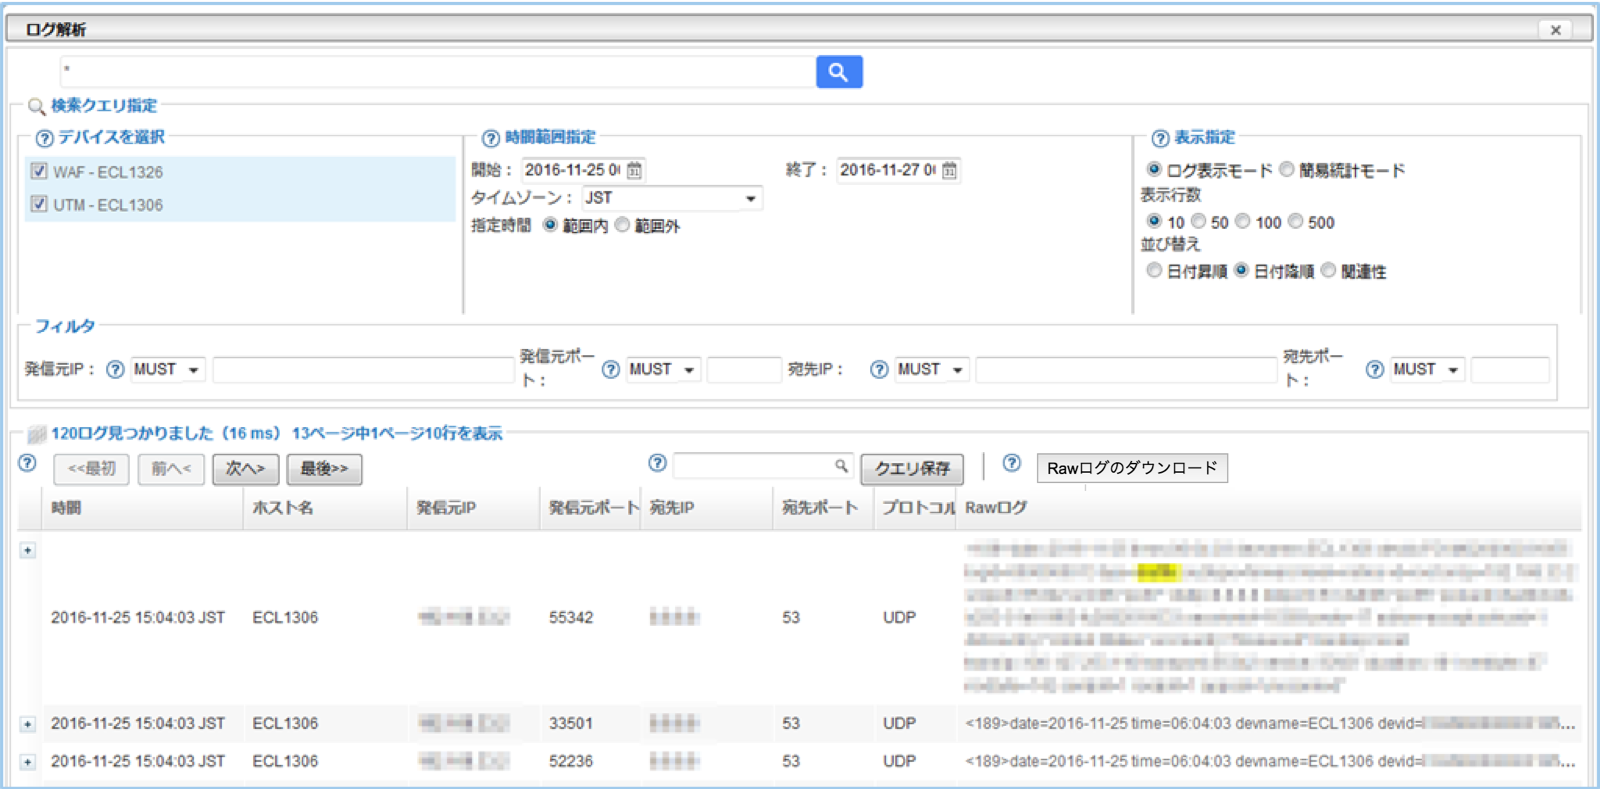
Task: Click help icon beside デバイスを選択
Action: pyautogui.click(x=44, y=139)
